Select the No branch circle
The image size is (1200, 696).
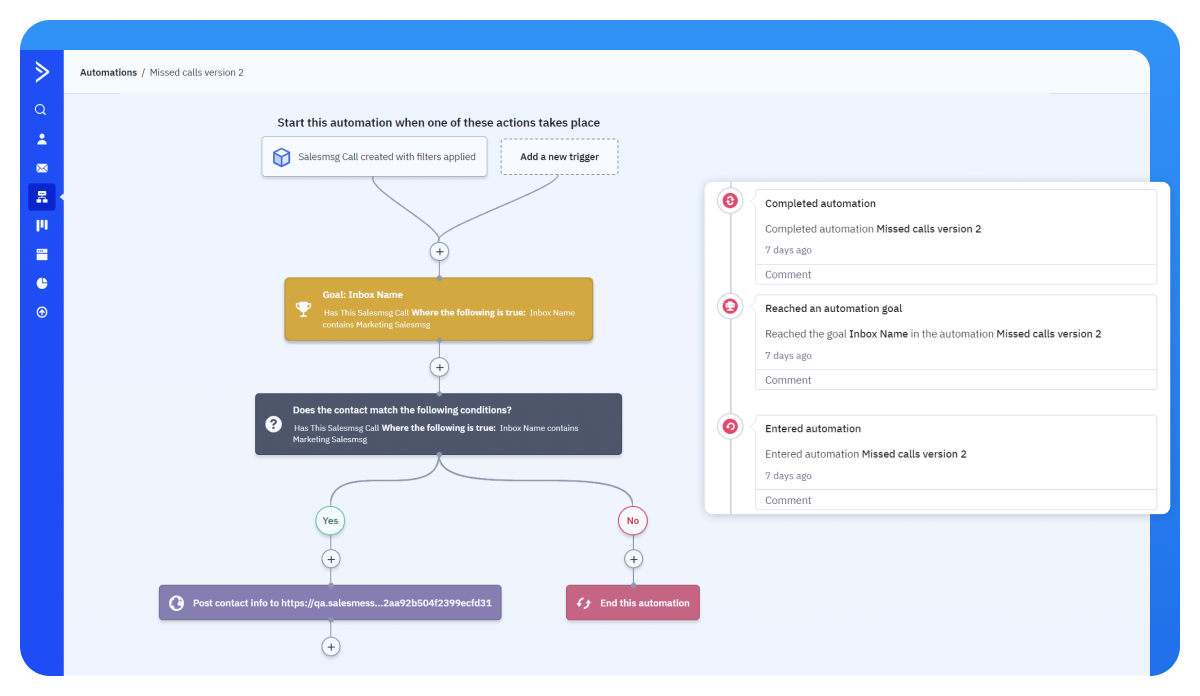coord(632,520)
